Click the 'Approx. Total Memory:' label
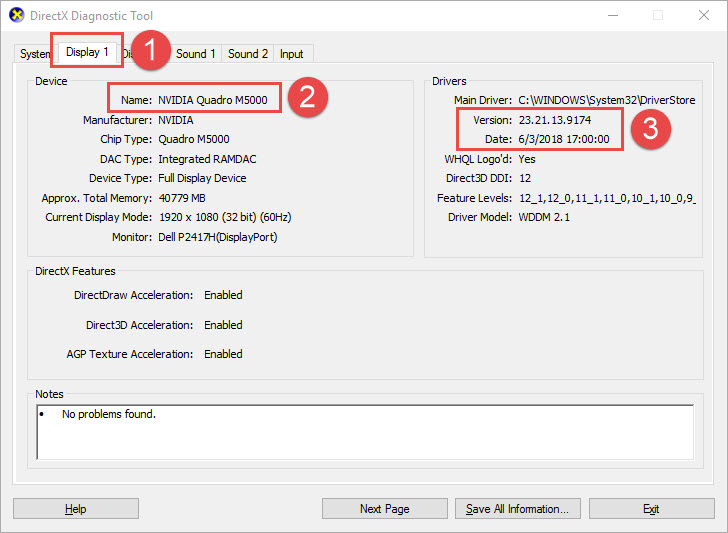The image size is (728, 533). pyautogui.click(x=97, y=198)
